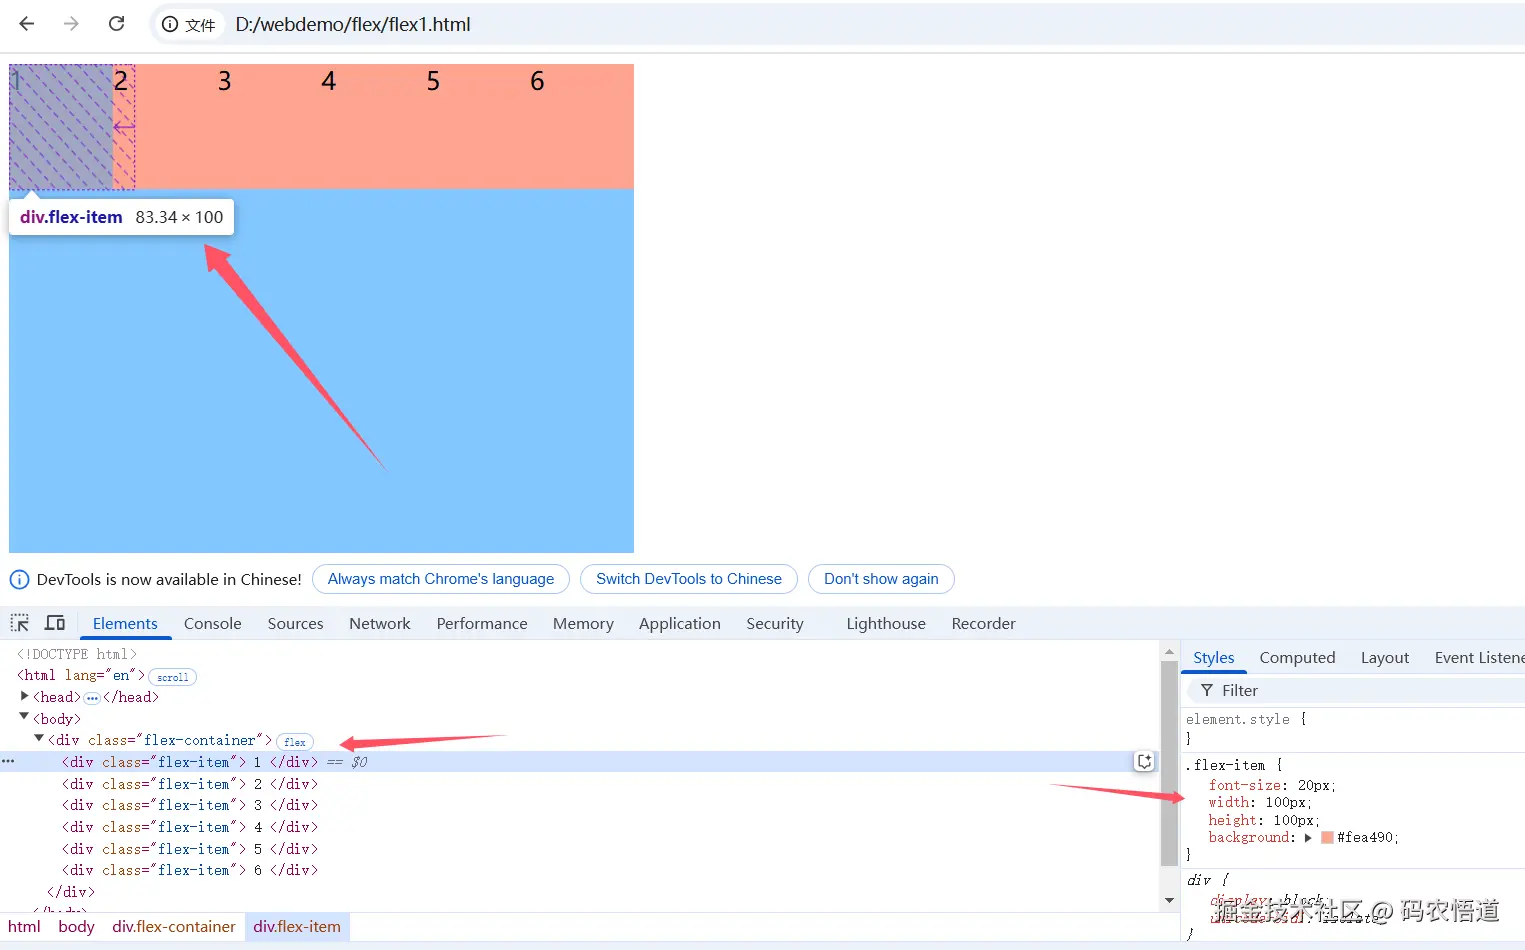Collapse the body element node
The image size is (1525, 950).
pos(25,717)
